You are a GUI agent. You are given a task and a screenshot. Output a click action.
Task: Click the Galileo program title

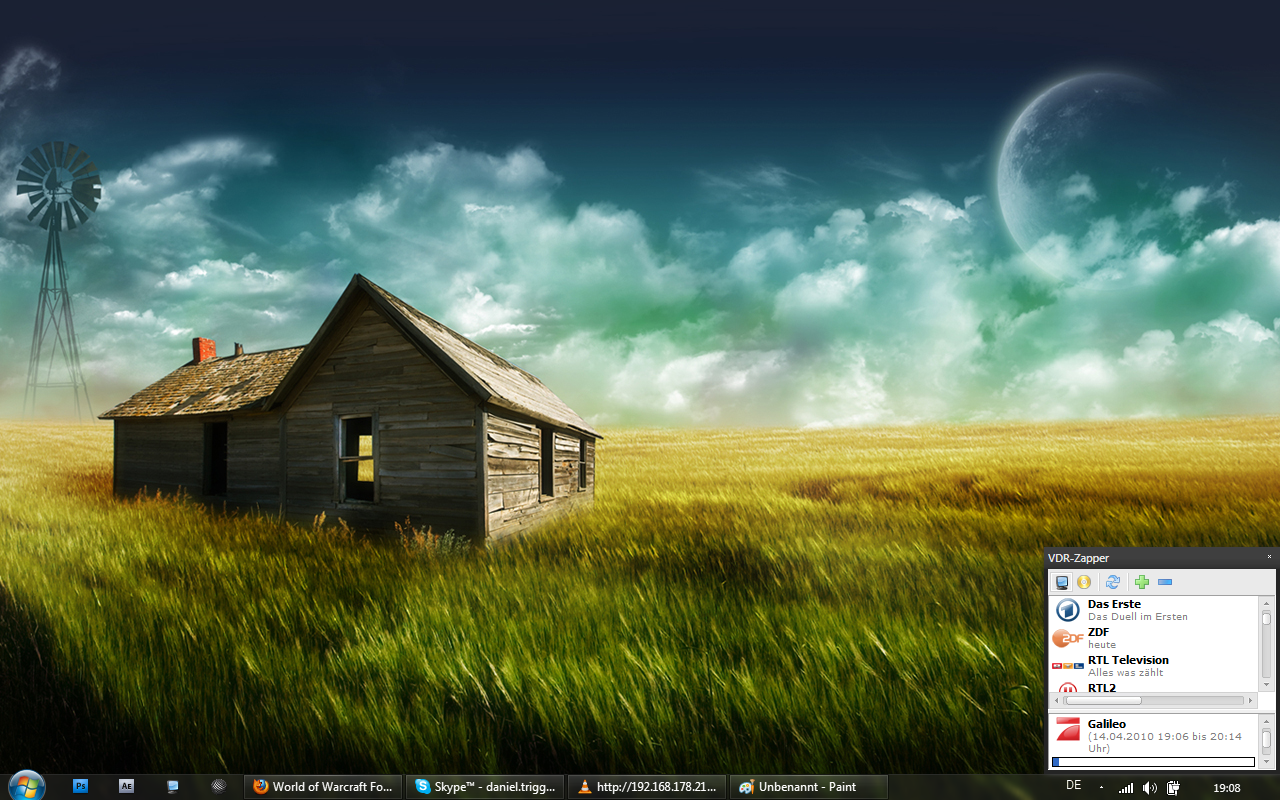coord(1107,724)
